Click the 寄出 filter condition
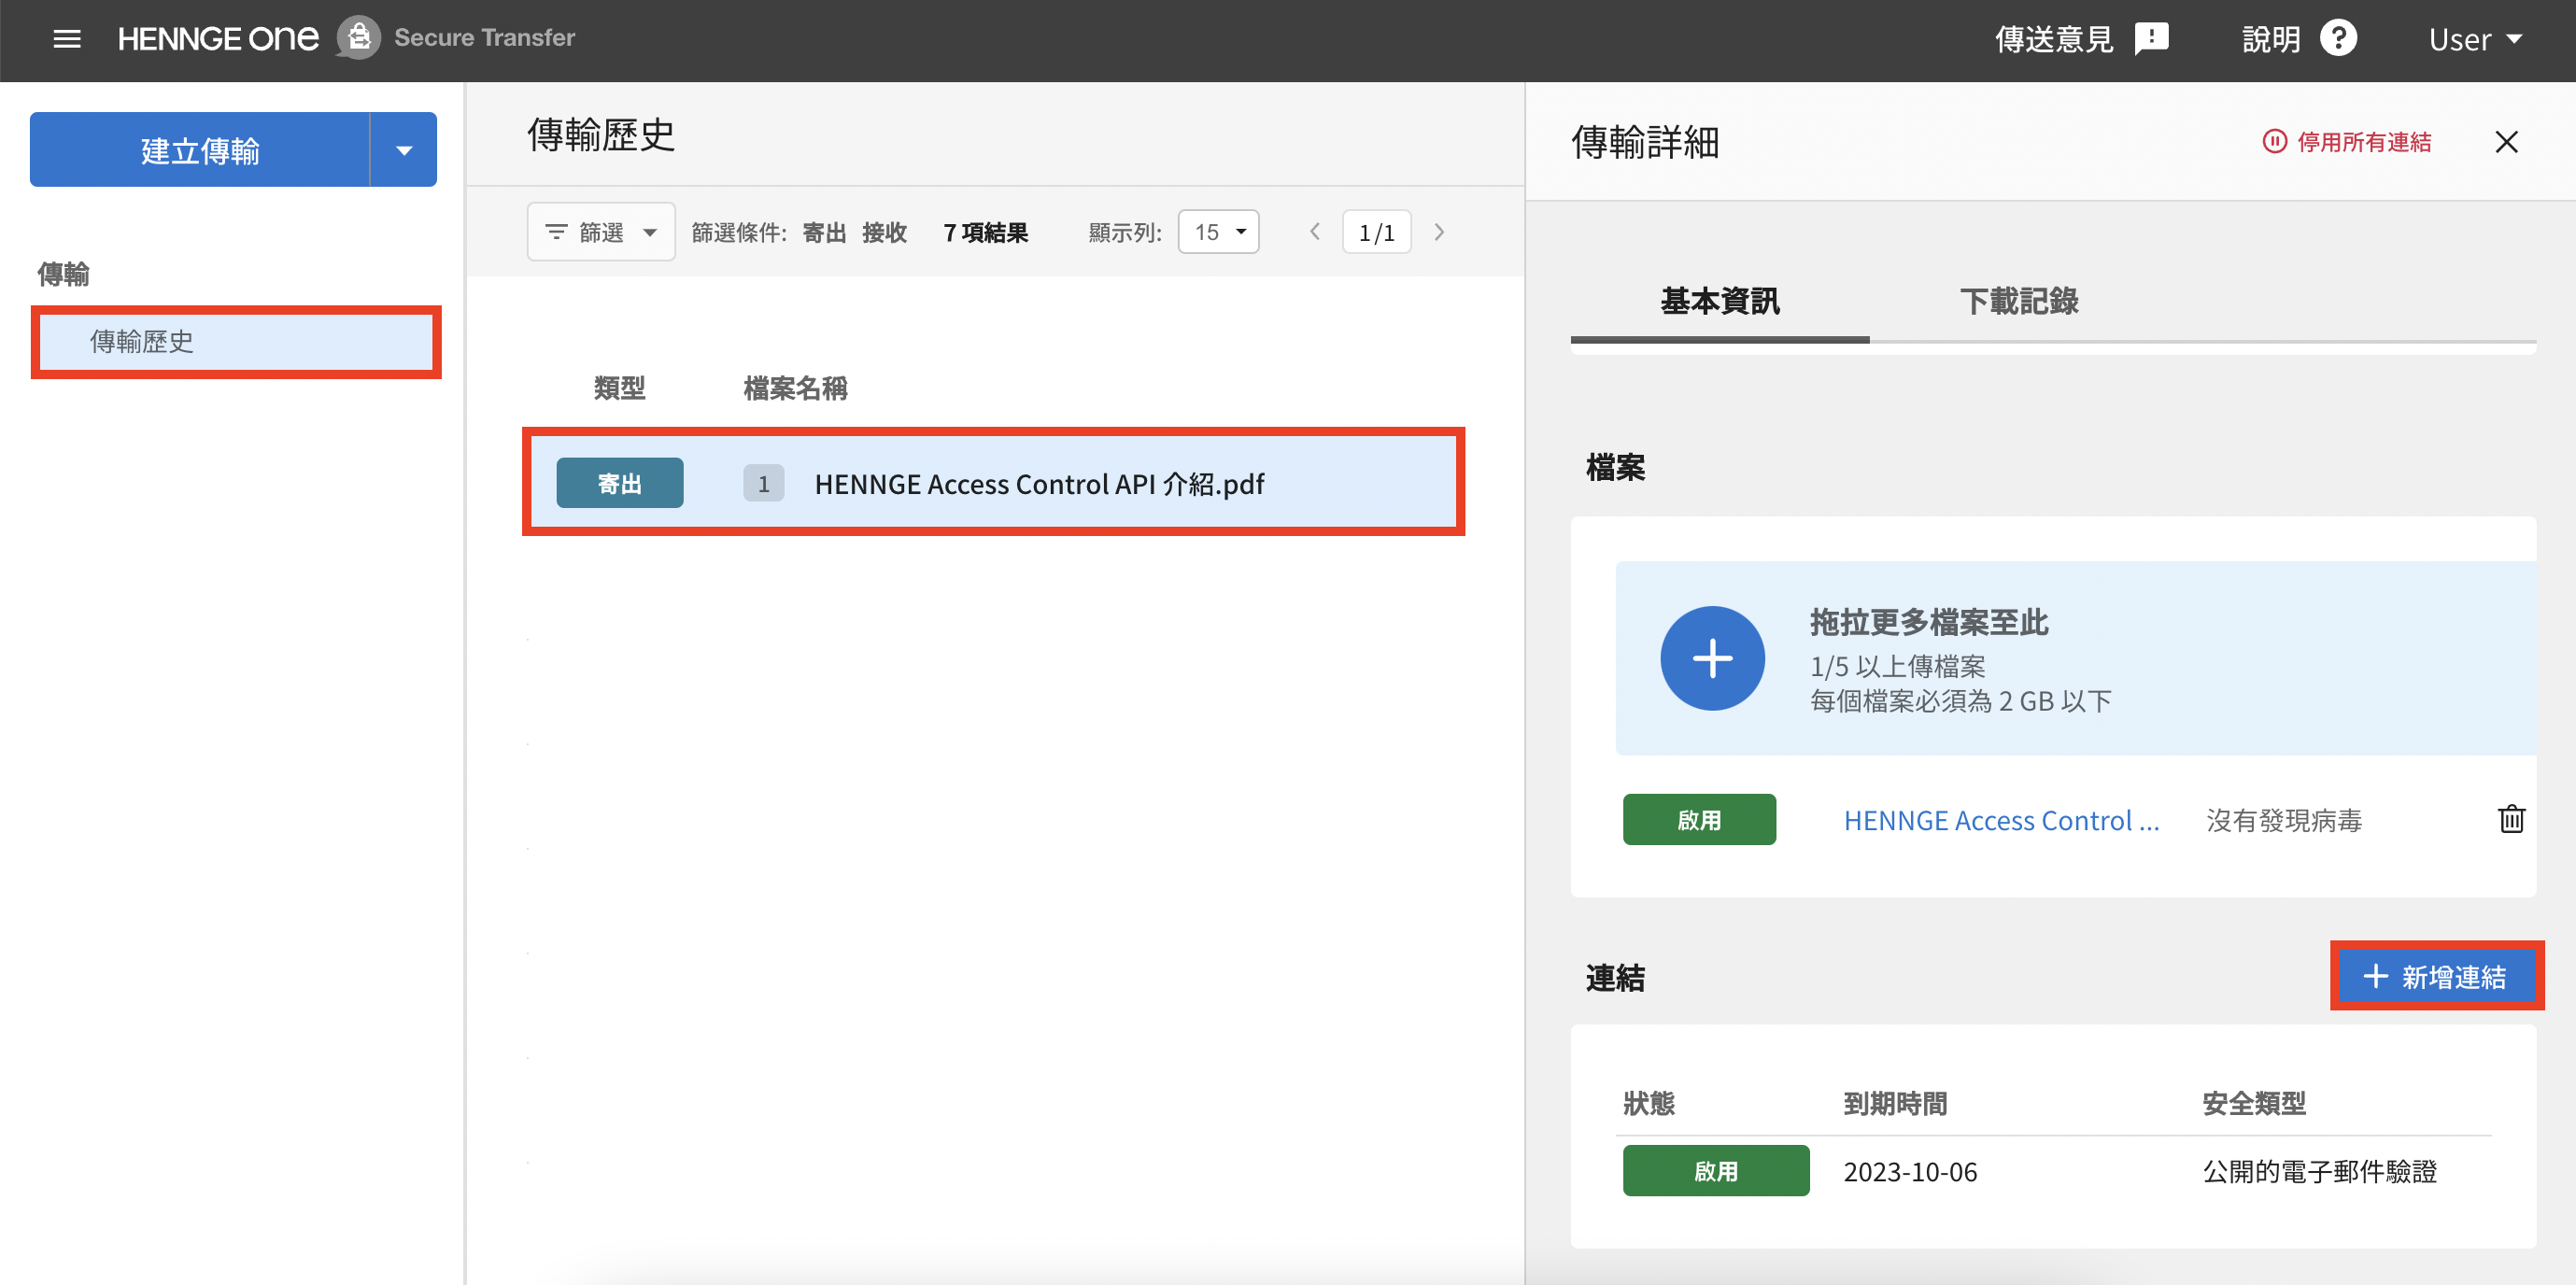The image size is (2576, 1285). pos(824,232)
